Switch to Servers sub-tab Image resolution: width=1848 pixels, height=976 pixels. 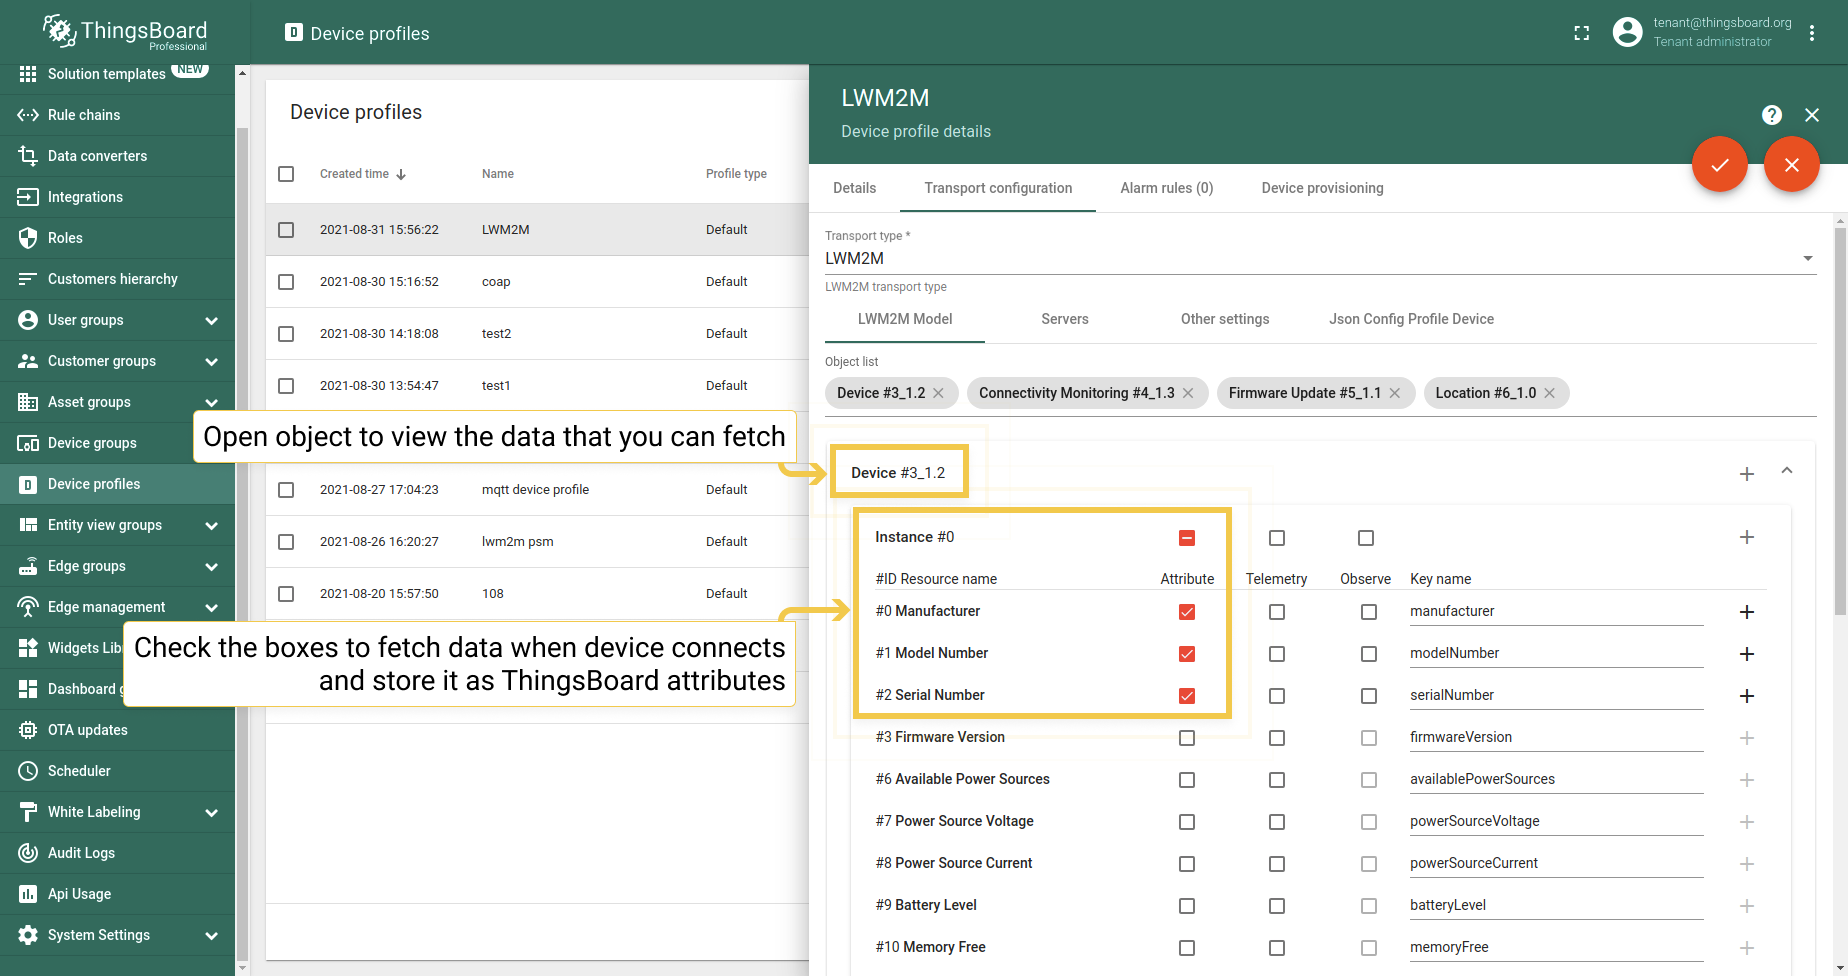(x=1064, y=319)
